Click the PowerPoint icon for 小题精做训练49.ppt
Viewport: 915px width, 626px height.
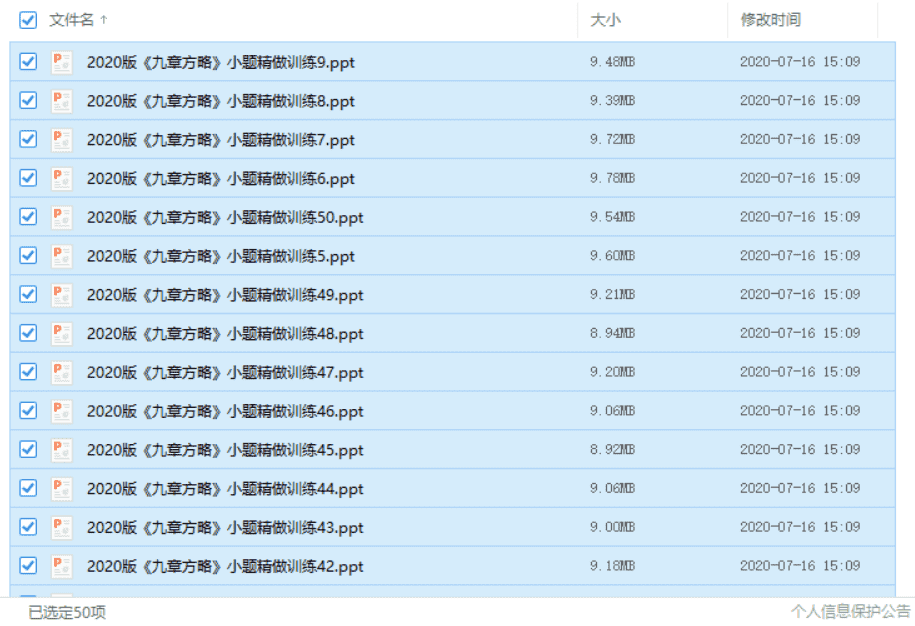[x=61, y=295]
